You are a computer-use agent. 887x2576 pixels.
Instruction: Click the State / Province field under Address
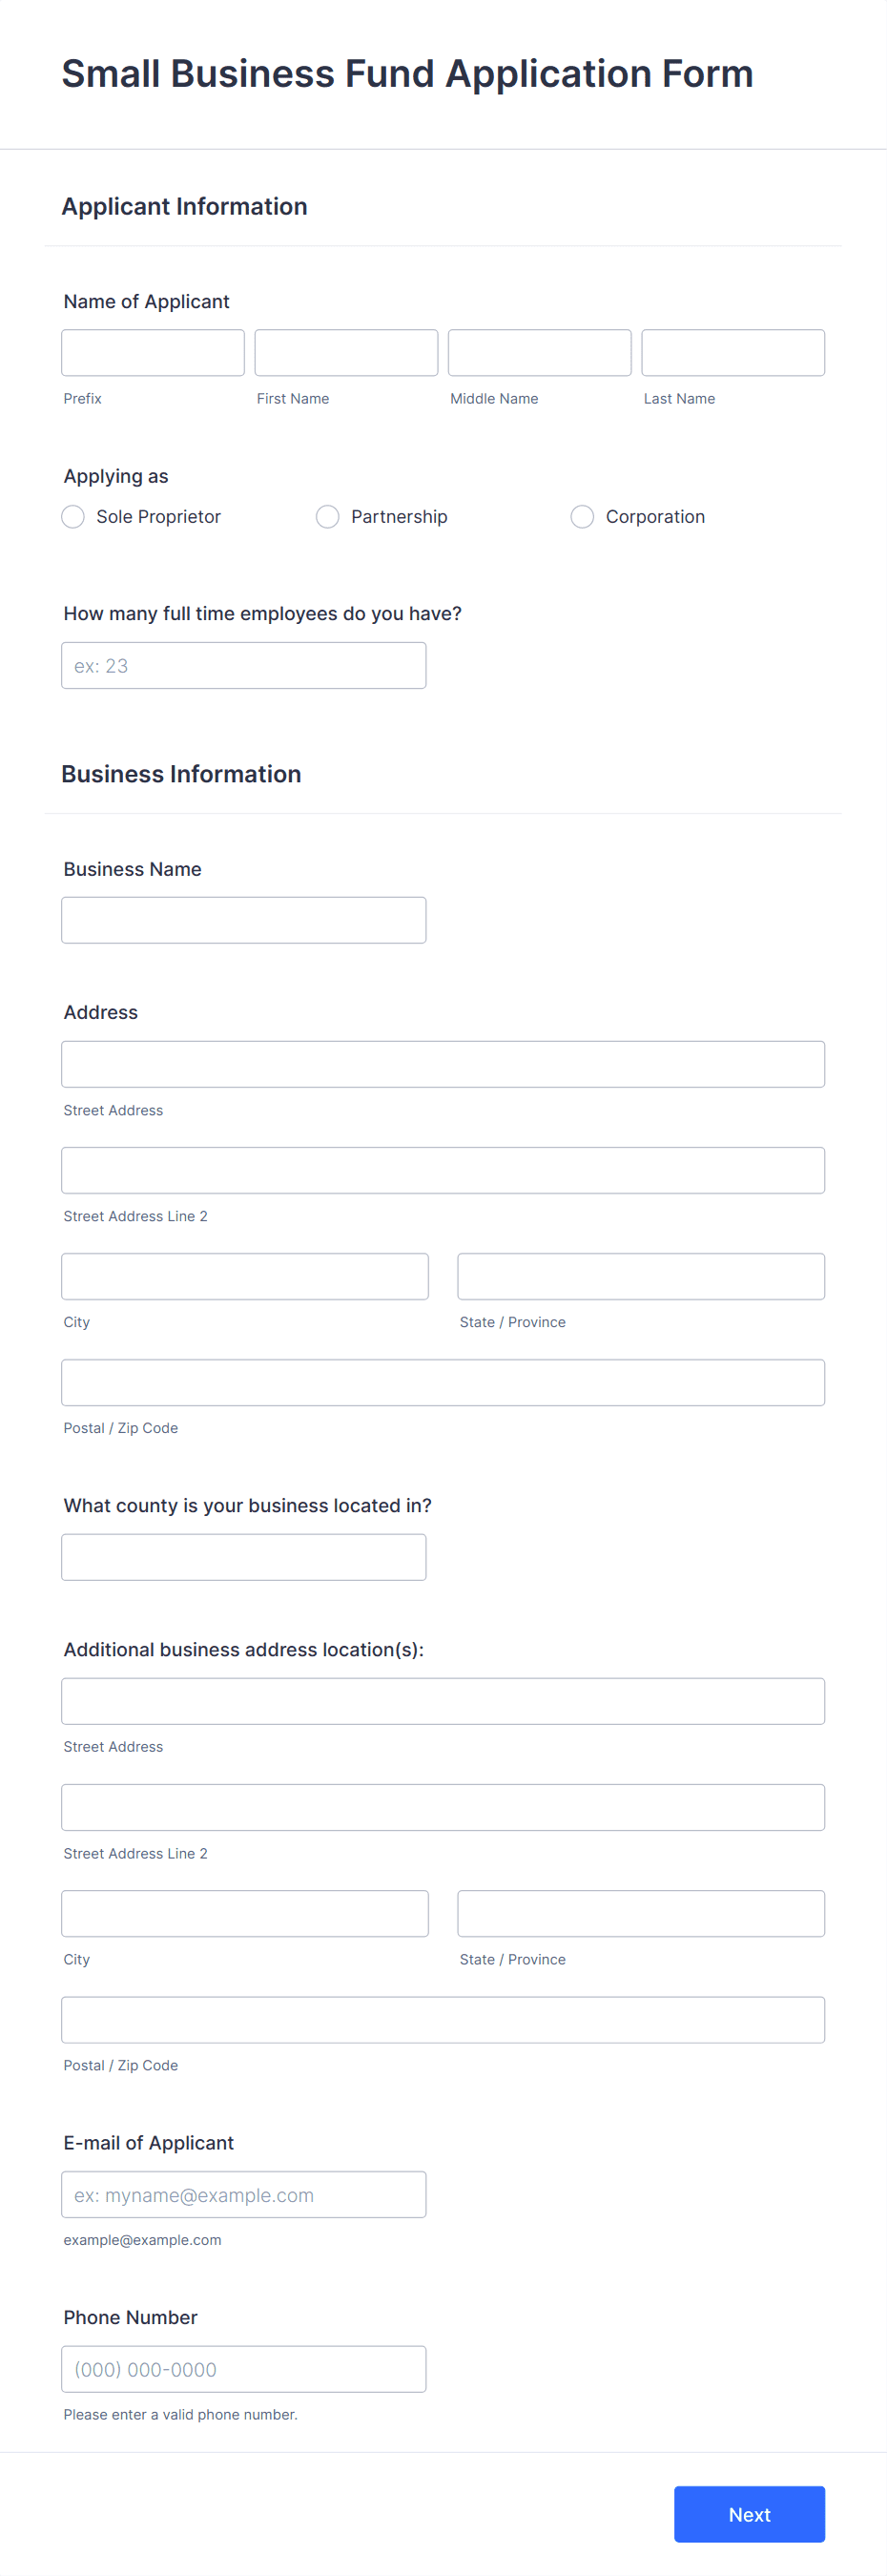640,1275
